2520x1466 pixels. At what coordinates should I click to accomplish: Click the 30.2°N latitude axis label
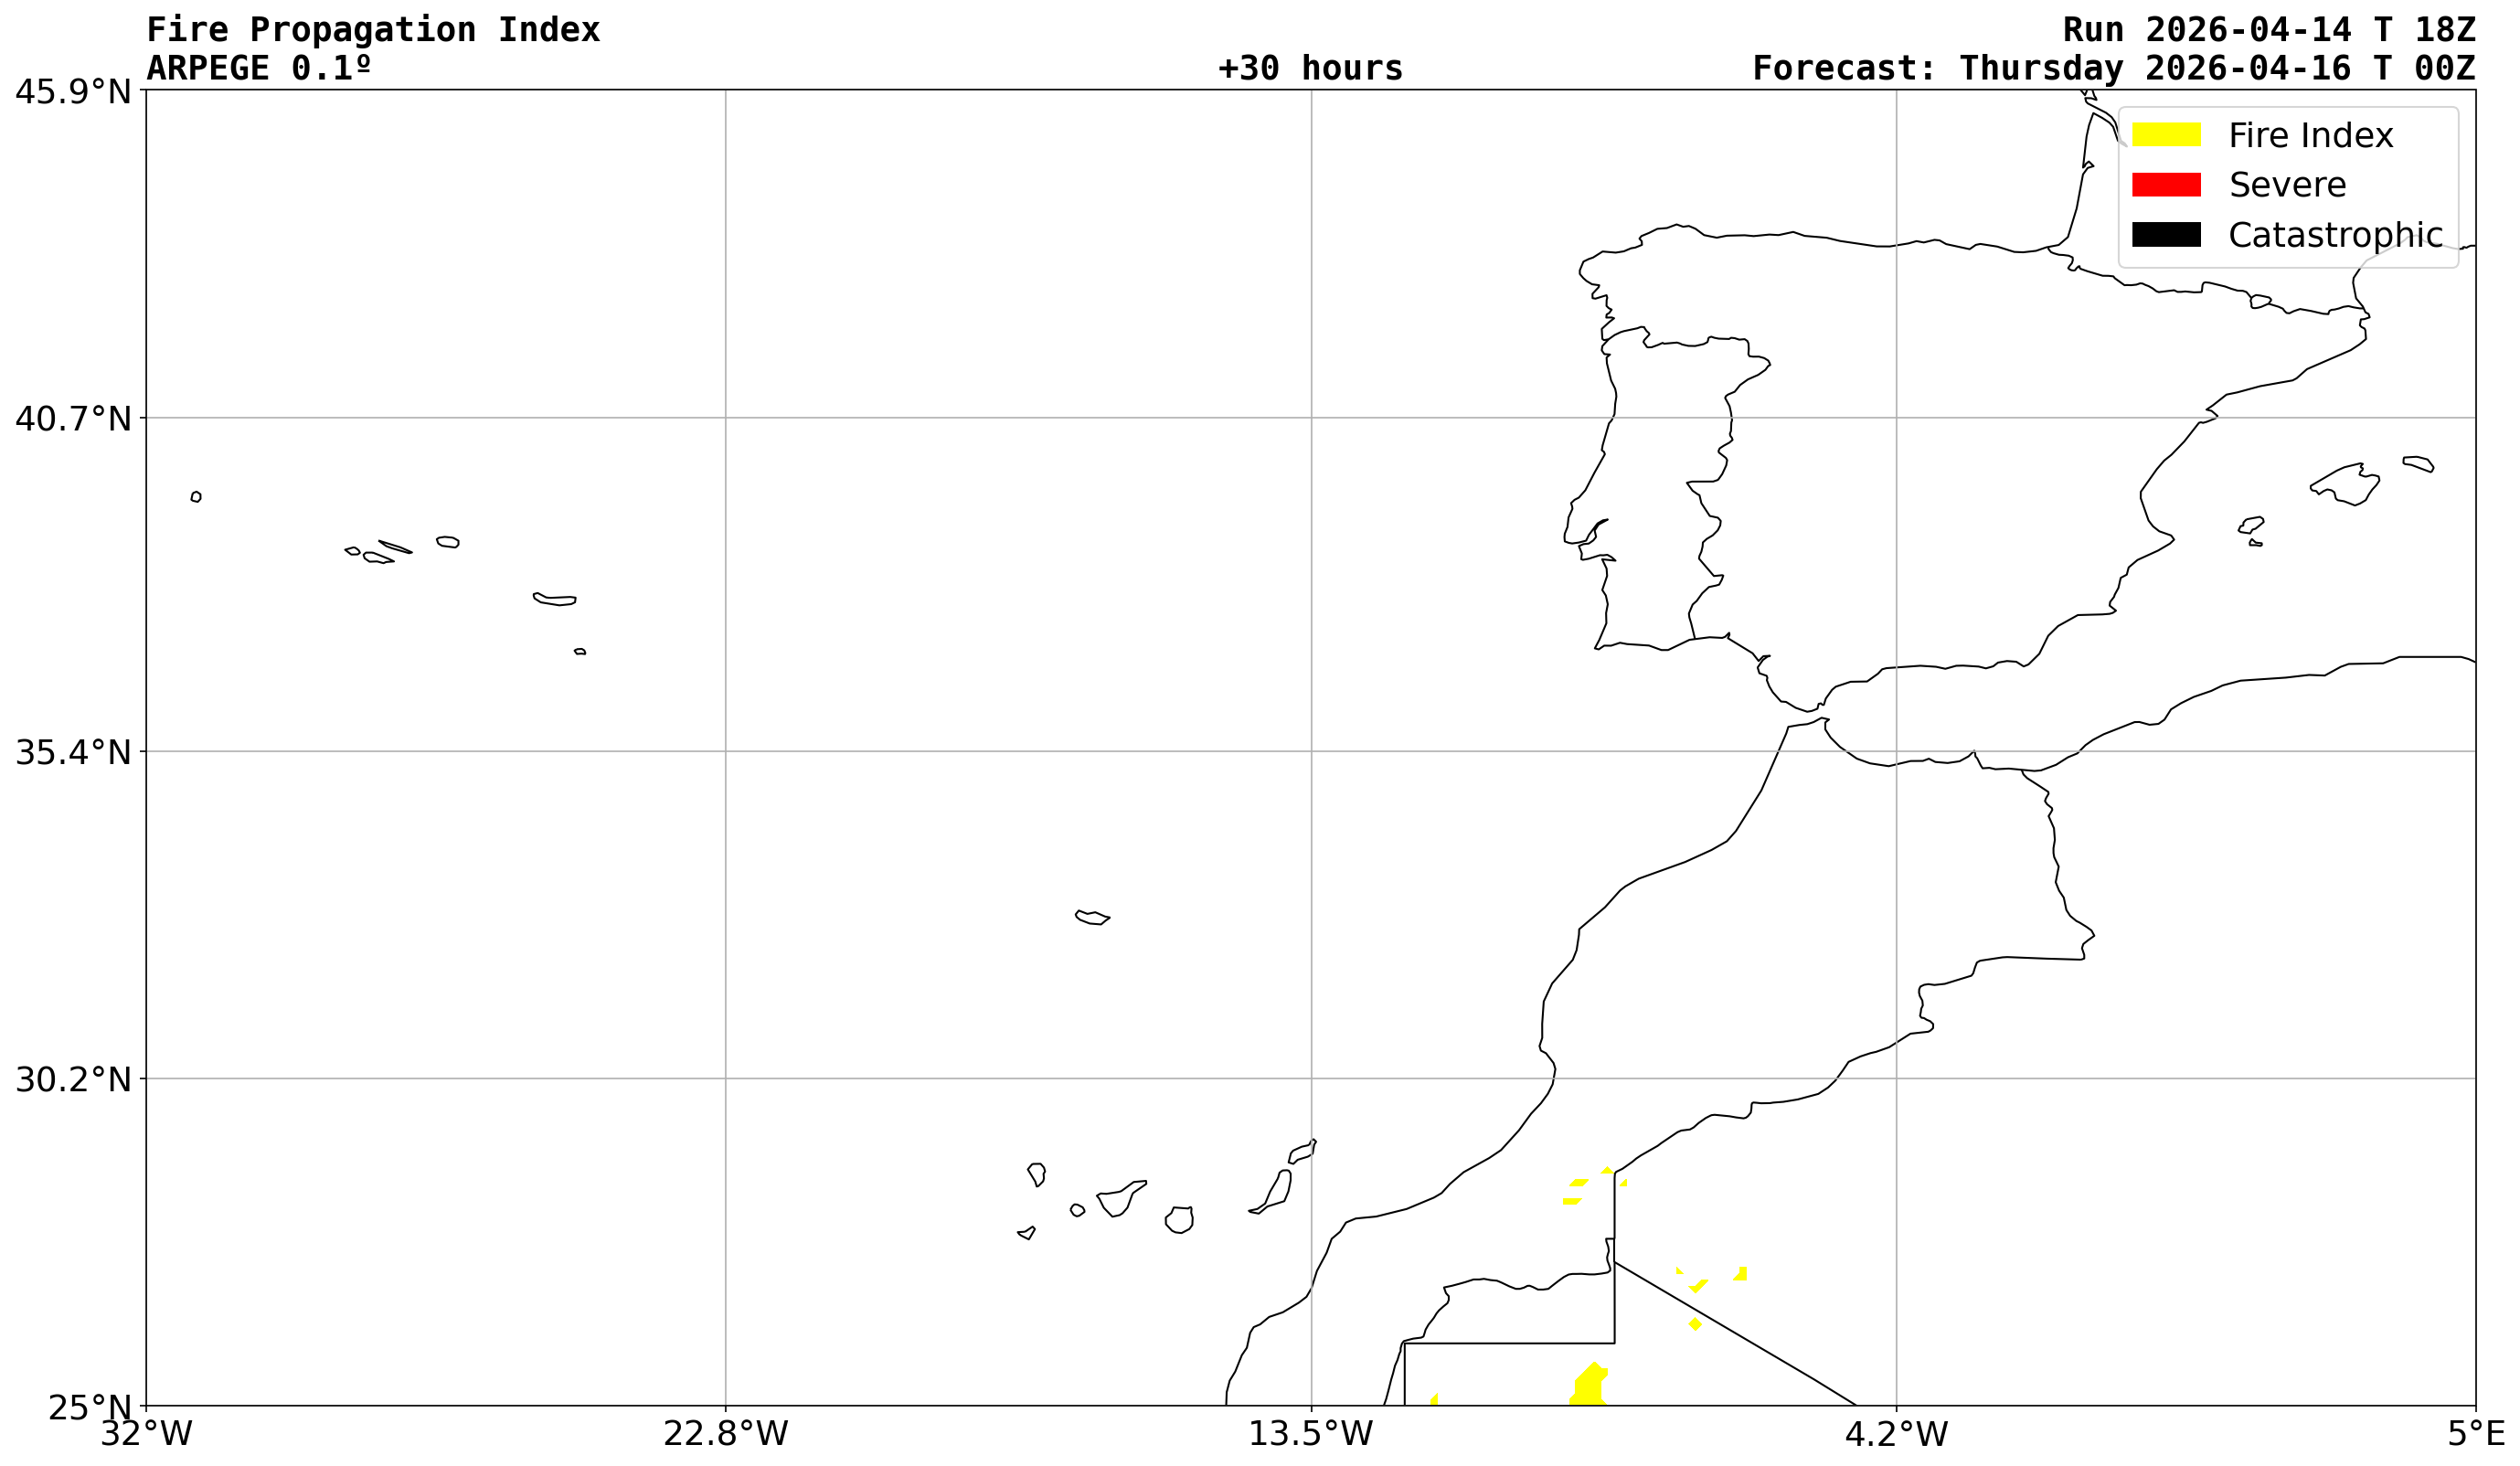(x=73, y=1080)
